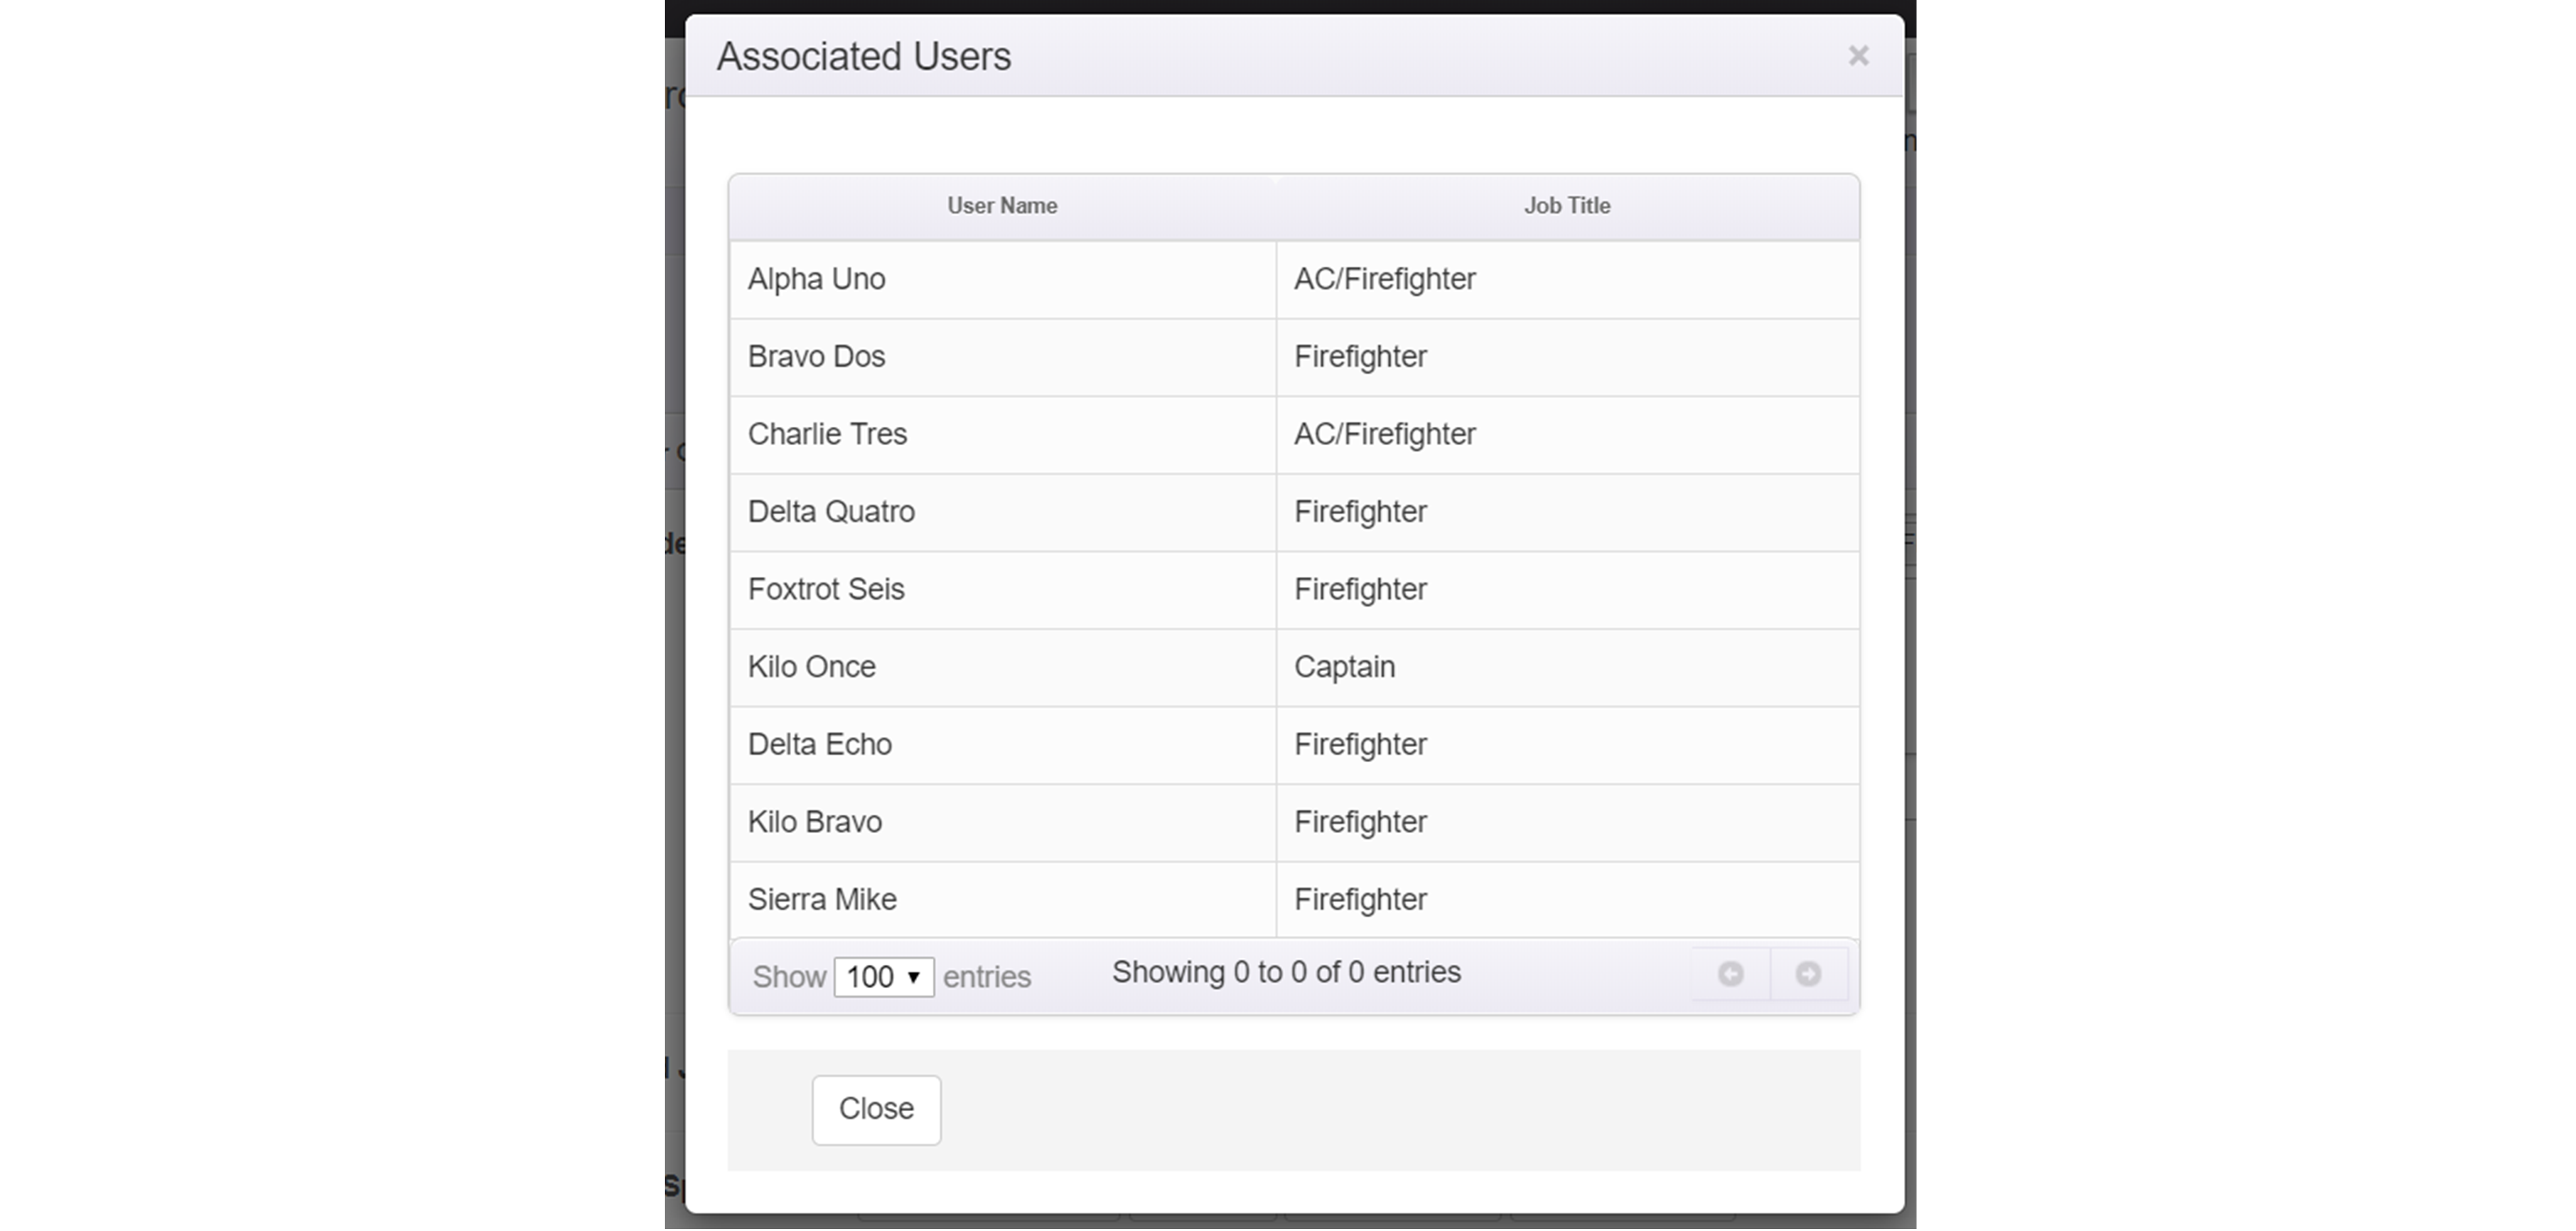Click the previous page arrow icon

coord(1730,974)
